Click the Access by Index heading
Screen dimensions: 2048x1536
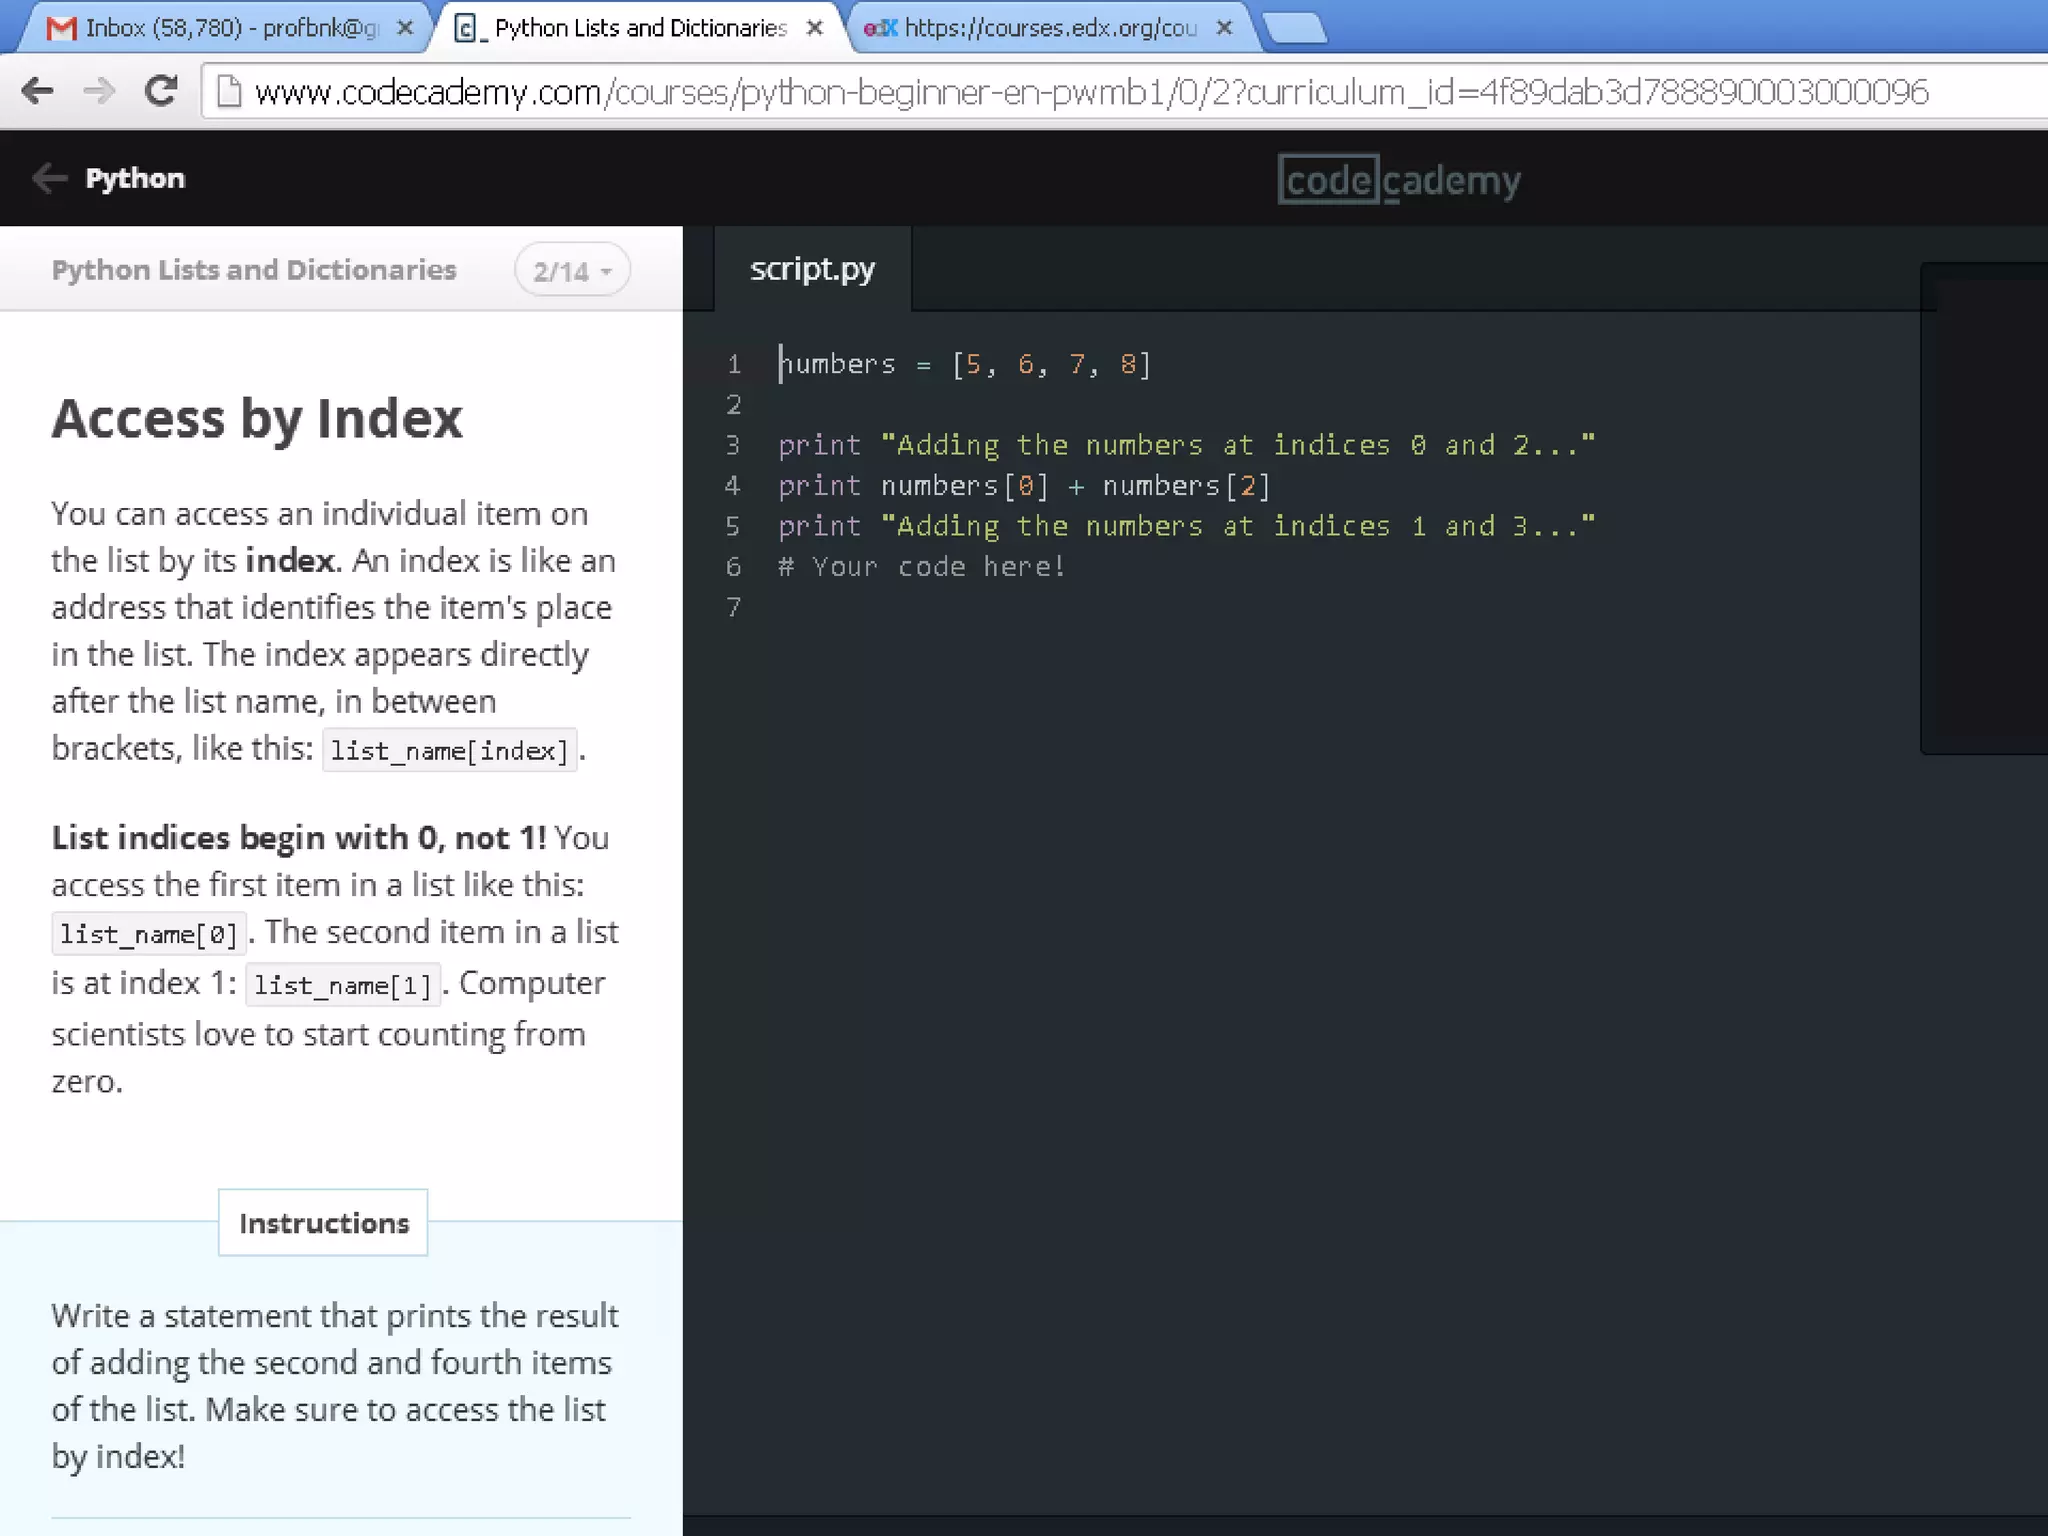click(257, 418)
